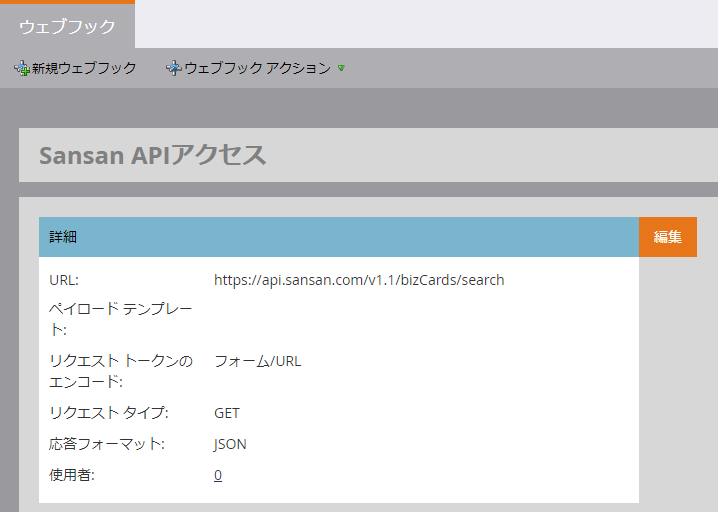718x512 pixels.
Task: Select the フォーム/URL encoding value
Action: [x=257, y=361]
